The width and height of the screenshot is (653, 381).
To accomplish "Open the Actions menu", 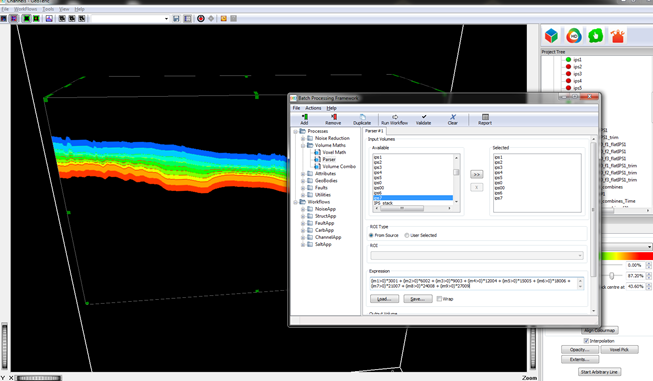I will tap(313, 108).
